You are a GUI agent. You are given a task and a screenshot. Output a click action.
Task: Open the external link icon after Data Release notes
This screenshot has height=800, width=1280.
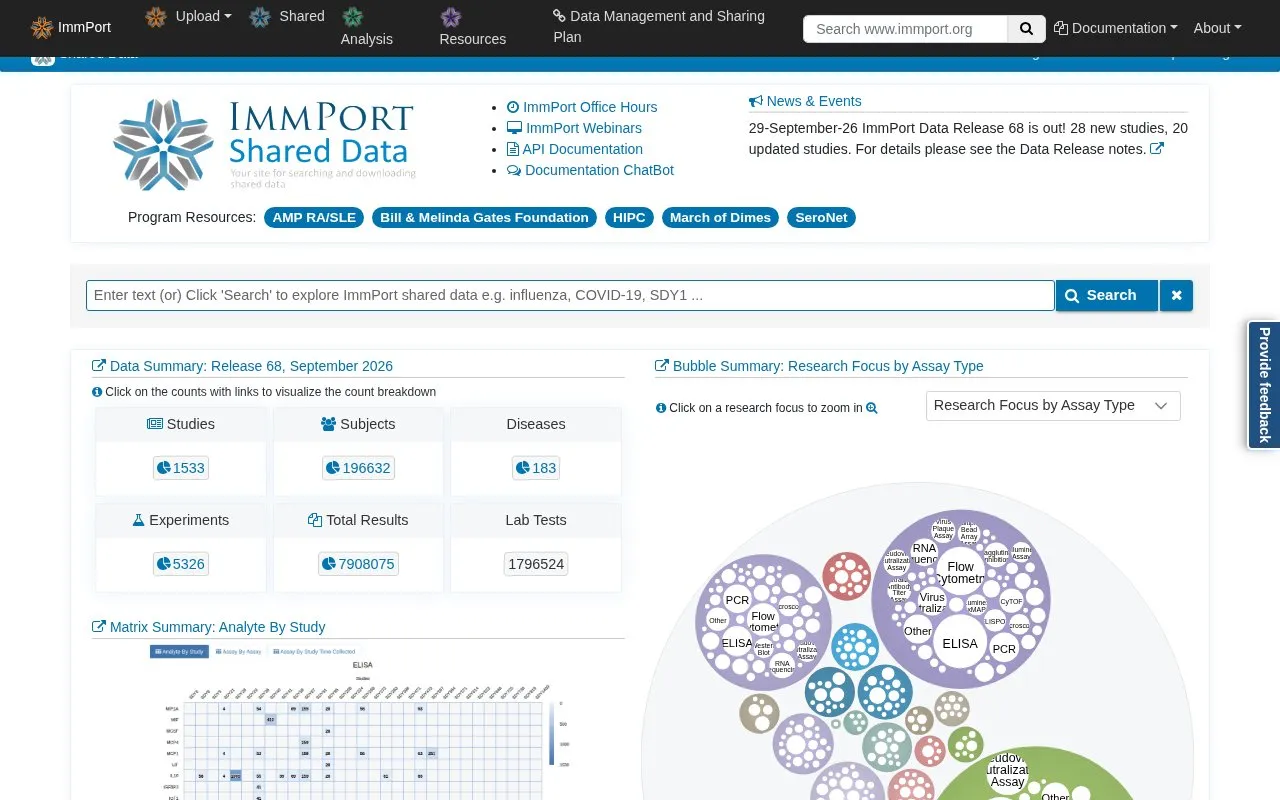point(1157,149)
